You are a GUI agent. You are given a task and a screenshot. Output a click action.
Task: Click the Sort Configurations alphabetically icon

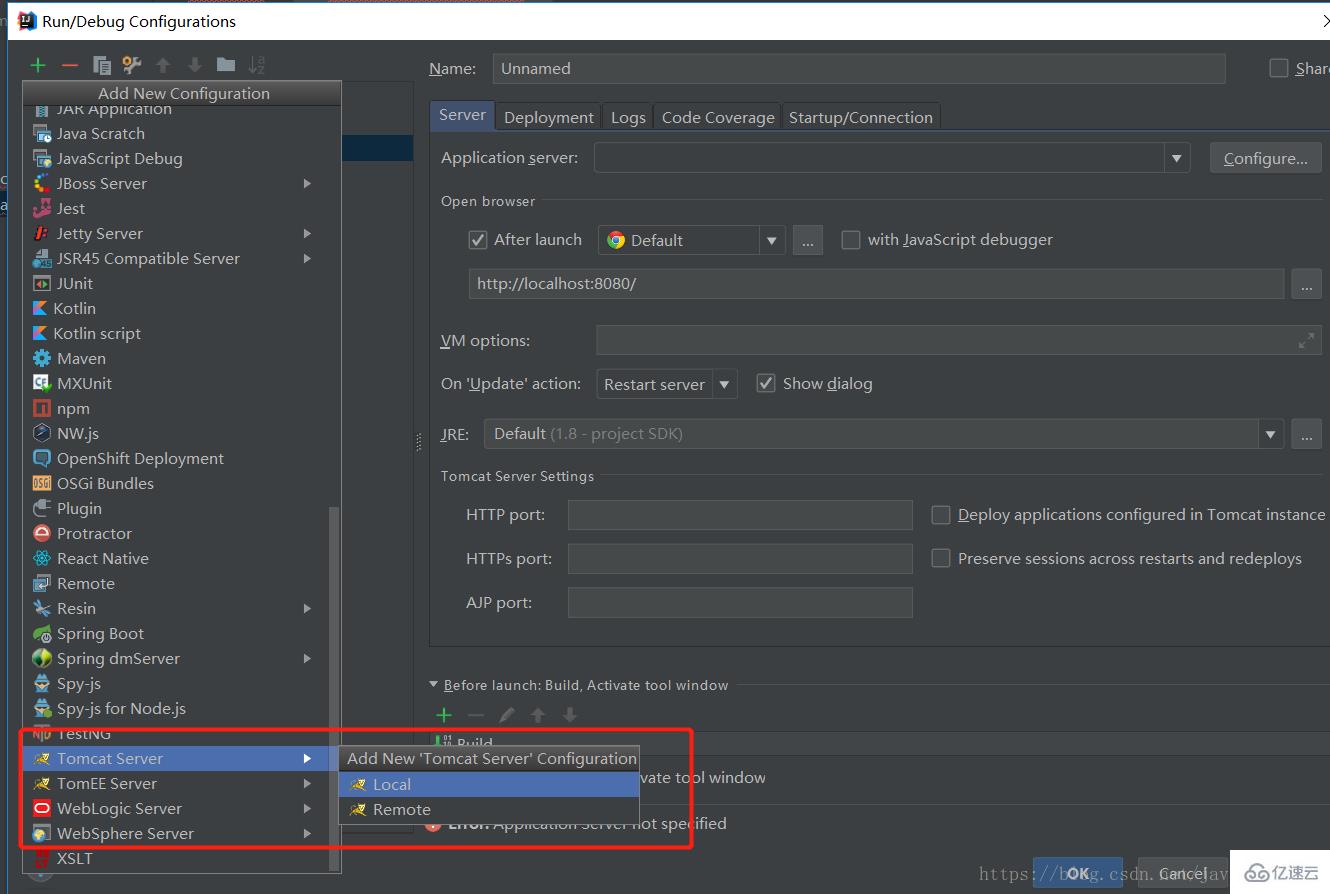257,66
